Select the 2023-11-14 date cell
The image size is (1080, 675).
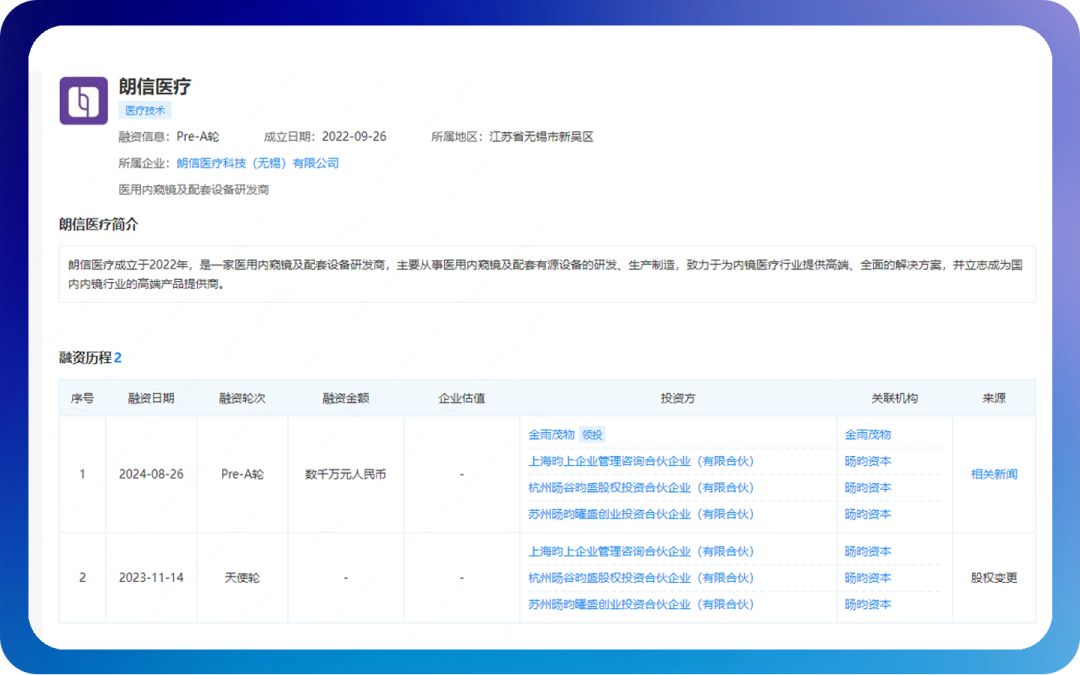[151, 578]
